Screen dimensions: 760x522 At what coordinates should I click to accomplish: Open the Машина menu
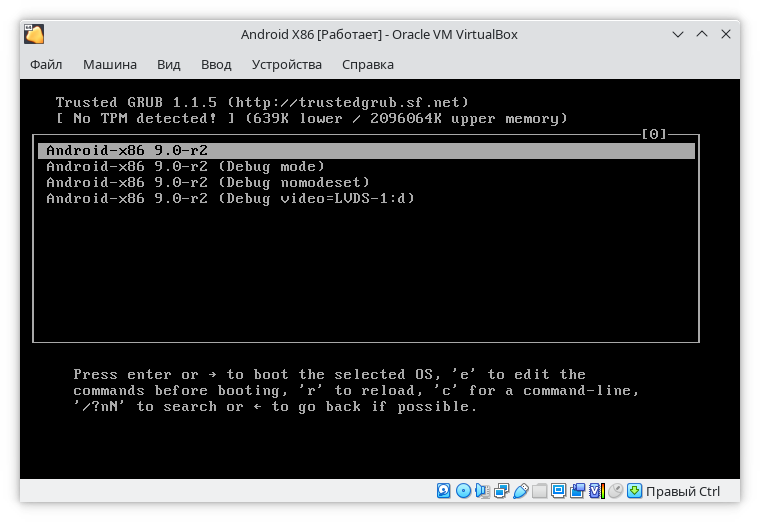point(110,65)
